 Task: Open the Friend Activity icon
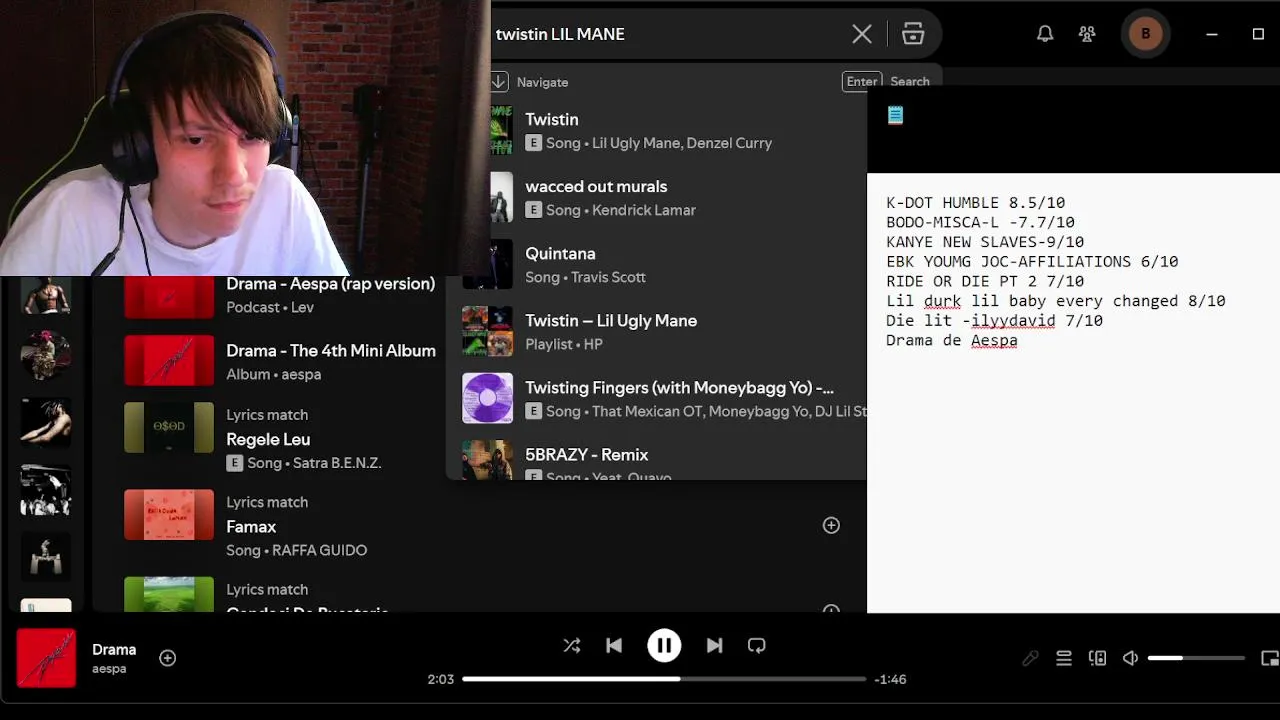(1087, 34)
